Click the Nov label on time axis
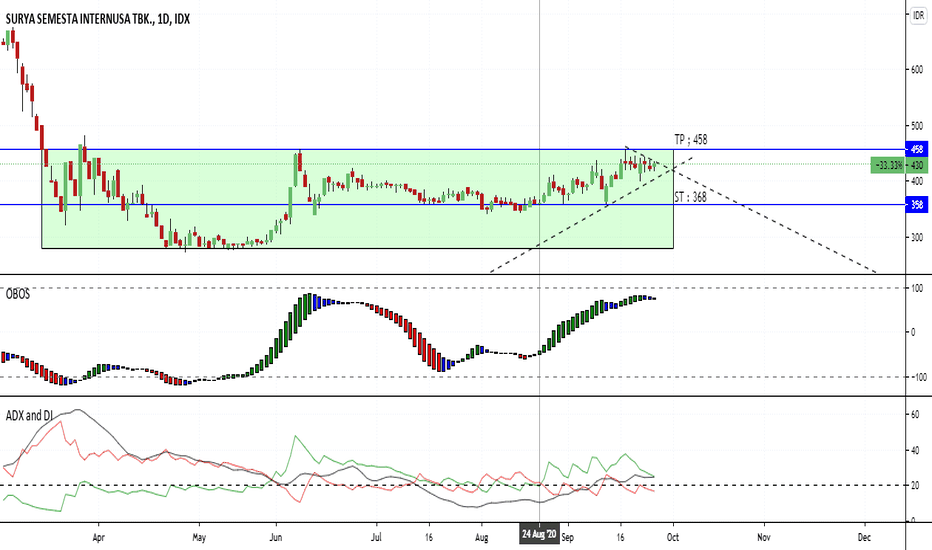This screenshot has height=550, width=932. click(764, 538)
